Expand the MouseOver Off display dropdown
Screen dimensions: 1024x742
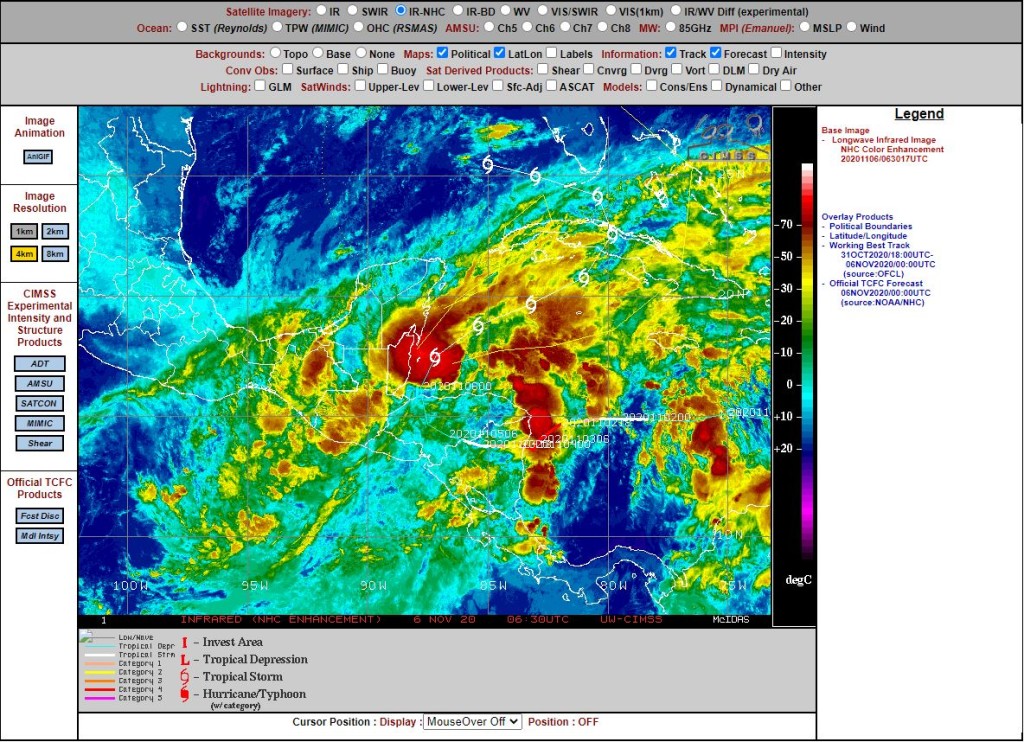click(472, 722)
